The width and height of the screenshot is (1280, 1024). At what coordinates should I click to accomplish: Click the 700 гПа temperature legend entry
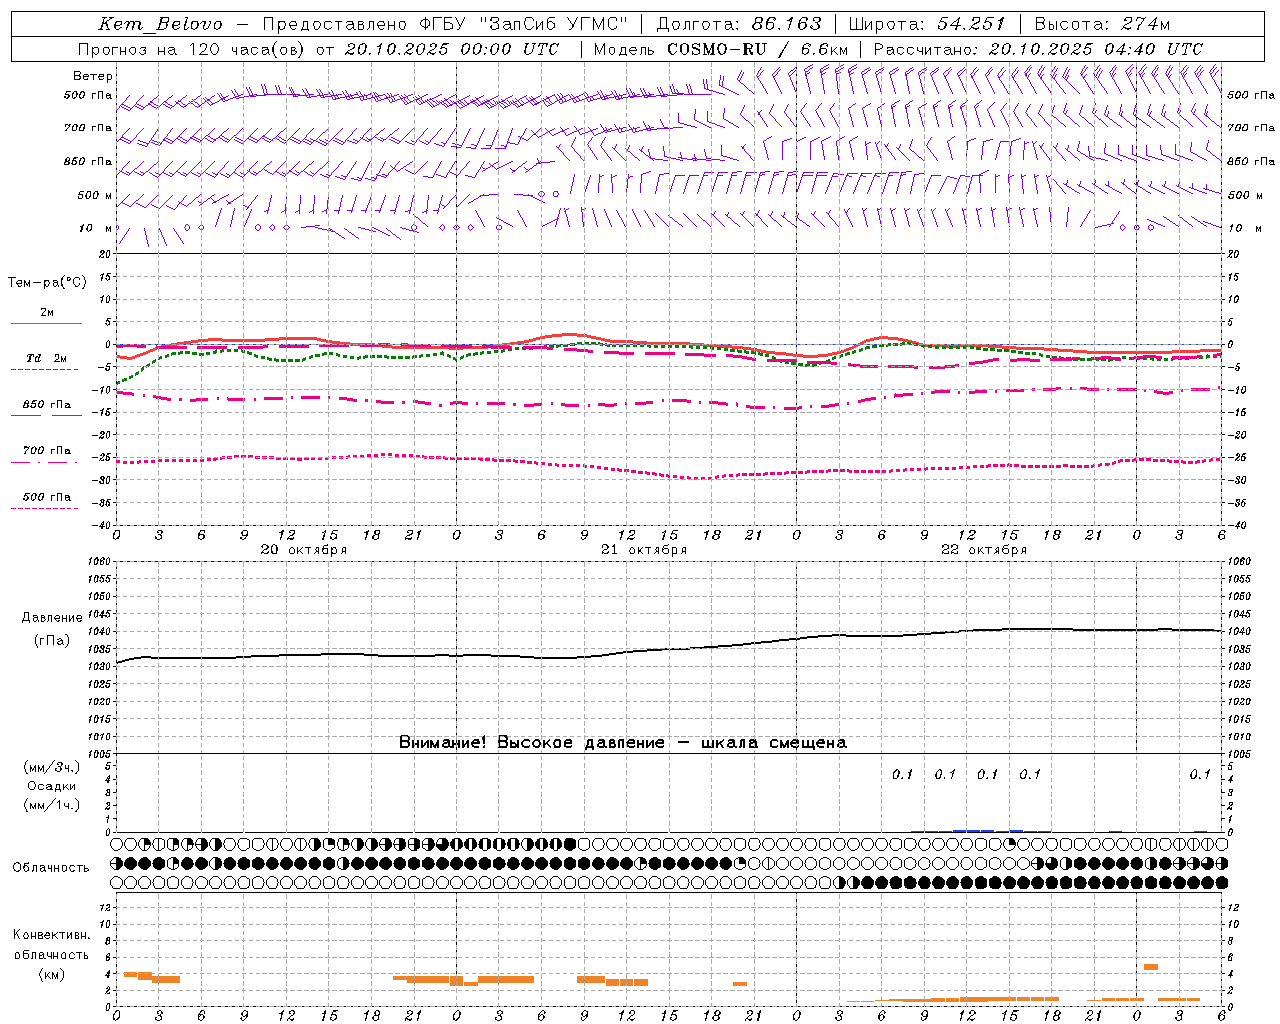coord(46,455)
